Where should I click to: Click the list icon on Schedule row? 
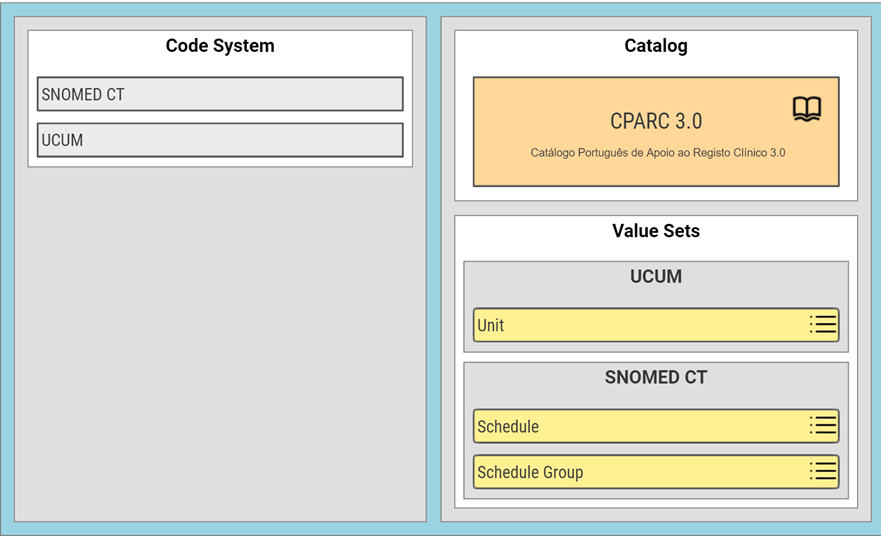[823, 425]
